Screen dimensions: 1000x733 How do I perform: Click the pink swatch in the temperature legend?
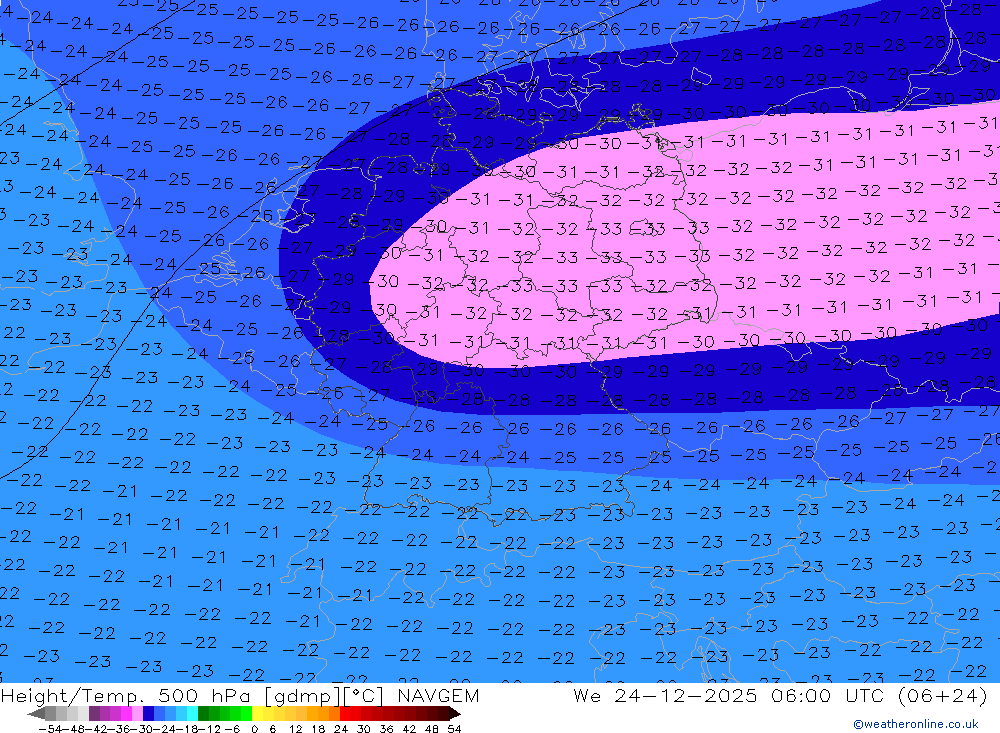click(x=137, y=713)
